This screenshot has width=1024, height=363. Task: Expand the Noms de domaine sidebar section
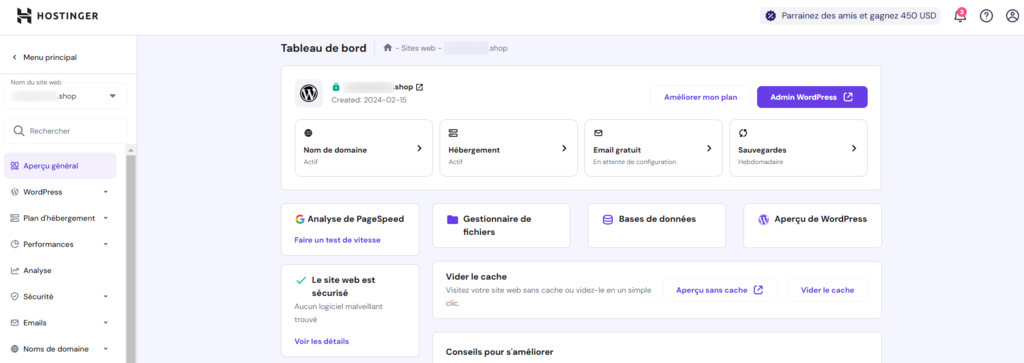click(x=105, y=349)
